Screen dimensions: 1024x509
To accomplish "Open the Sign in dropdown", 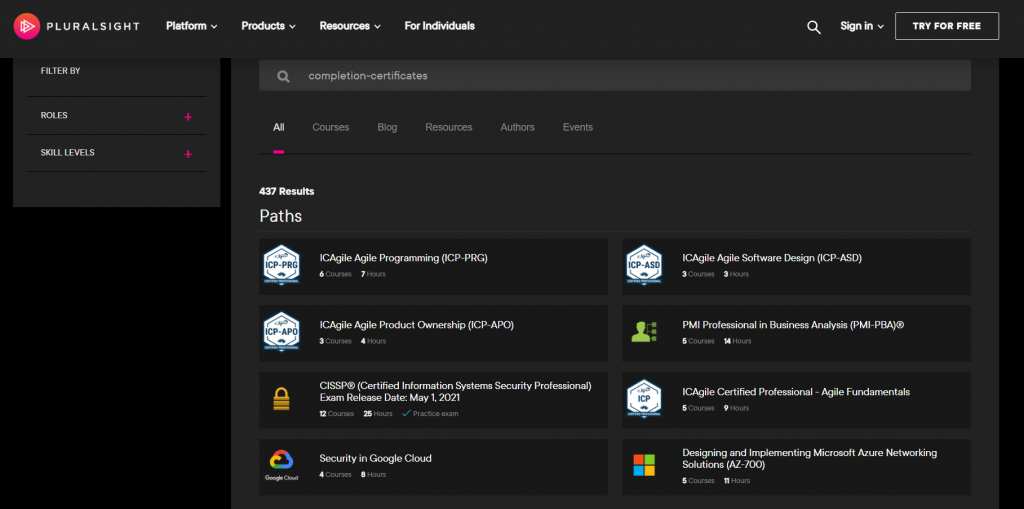I will (862, 26).
